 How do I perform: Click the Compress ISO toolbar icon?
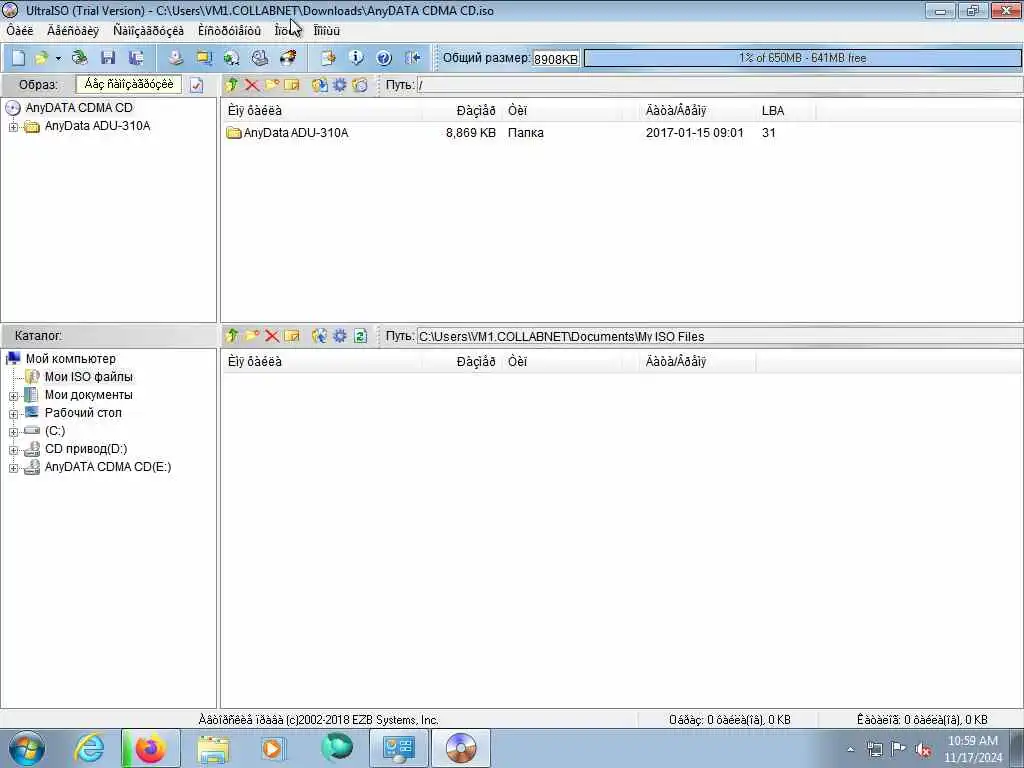204,58
